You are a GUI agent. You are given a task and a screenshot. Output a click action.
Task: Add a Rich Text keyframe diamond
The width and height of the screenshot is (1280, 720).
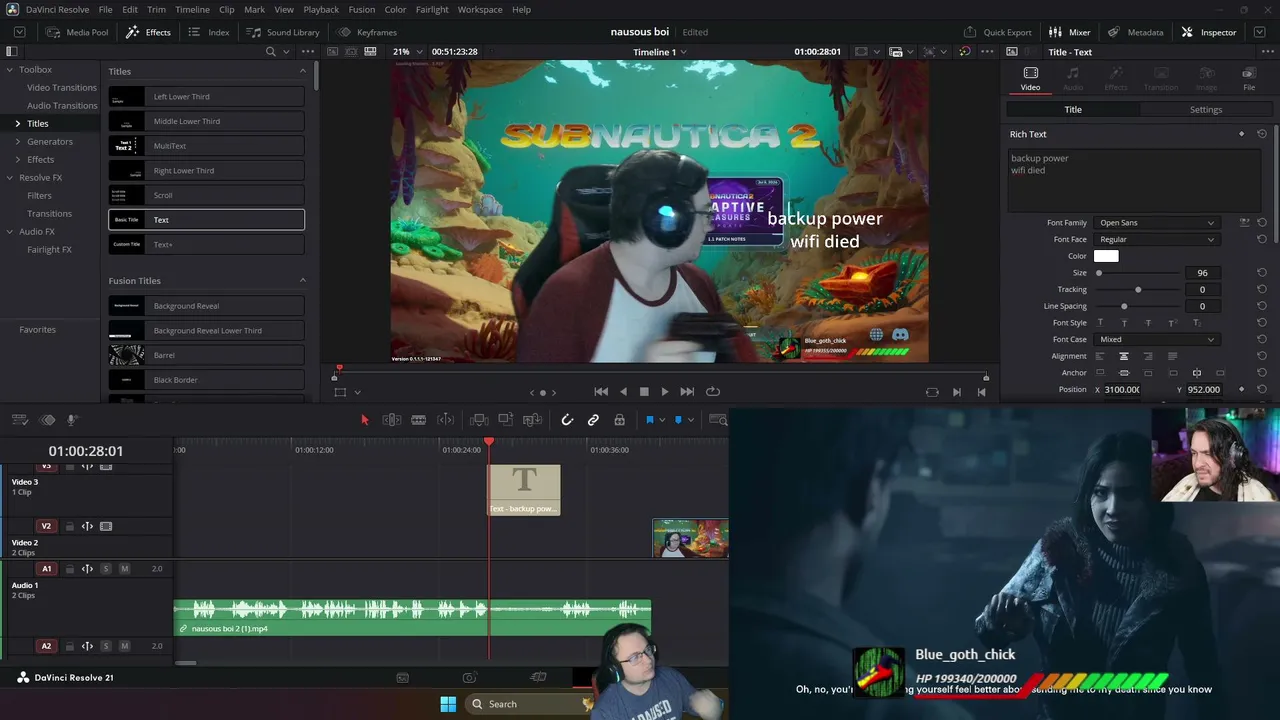pyautogui.click(x=1242, y=134)
